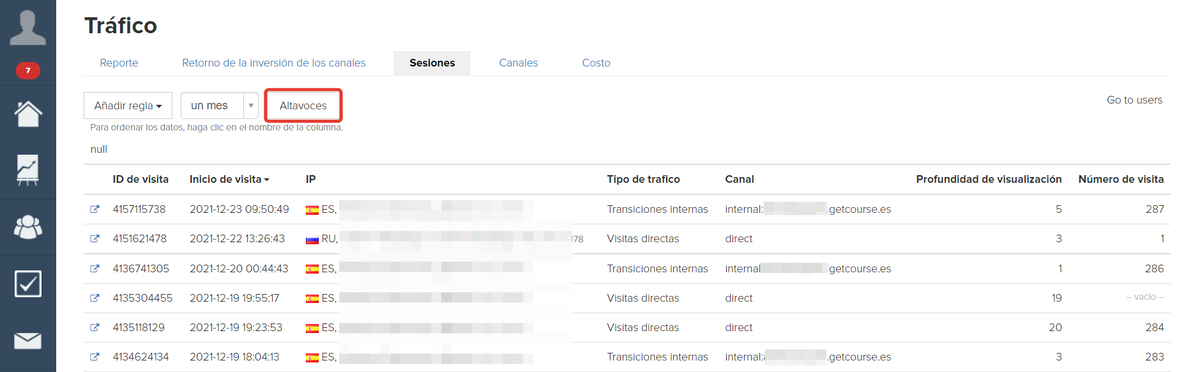This screenshot has width=1200, height=372.
Task: Open the user profile avatar icon
Action: (27, 25)
